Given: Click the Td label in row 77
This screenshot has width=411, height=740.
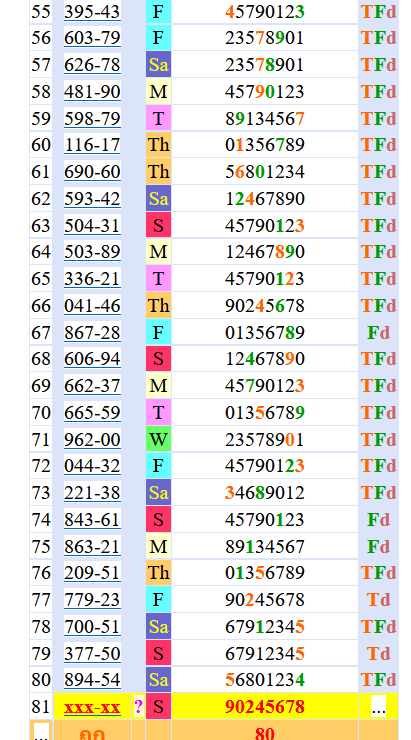Looking at the screenshot, I should click(x=378, y=600).
